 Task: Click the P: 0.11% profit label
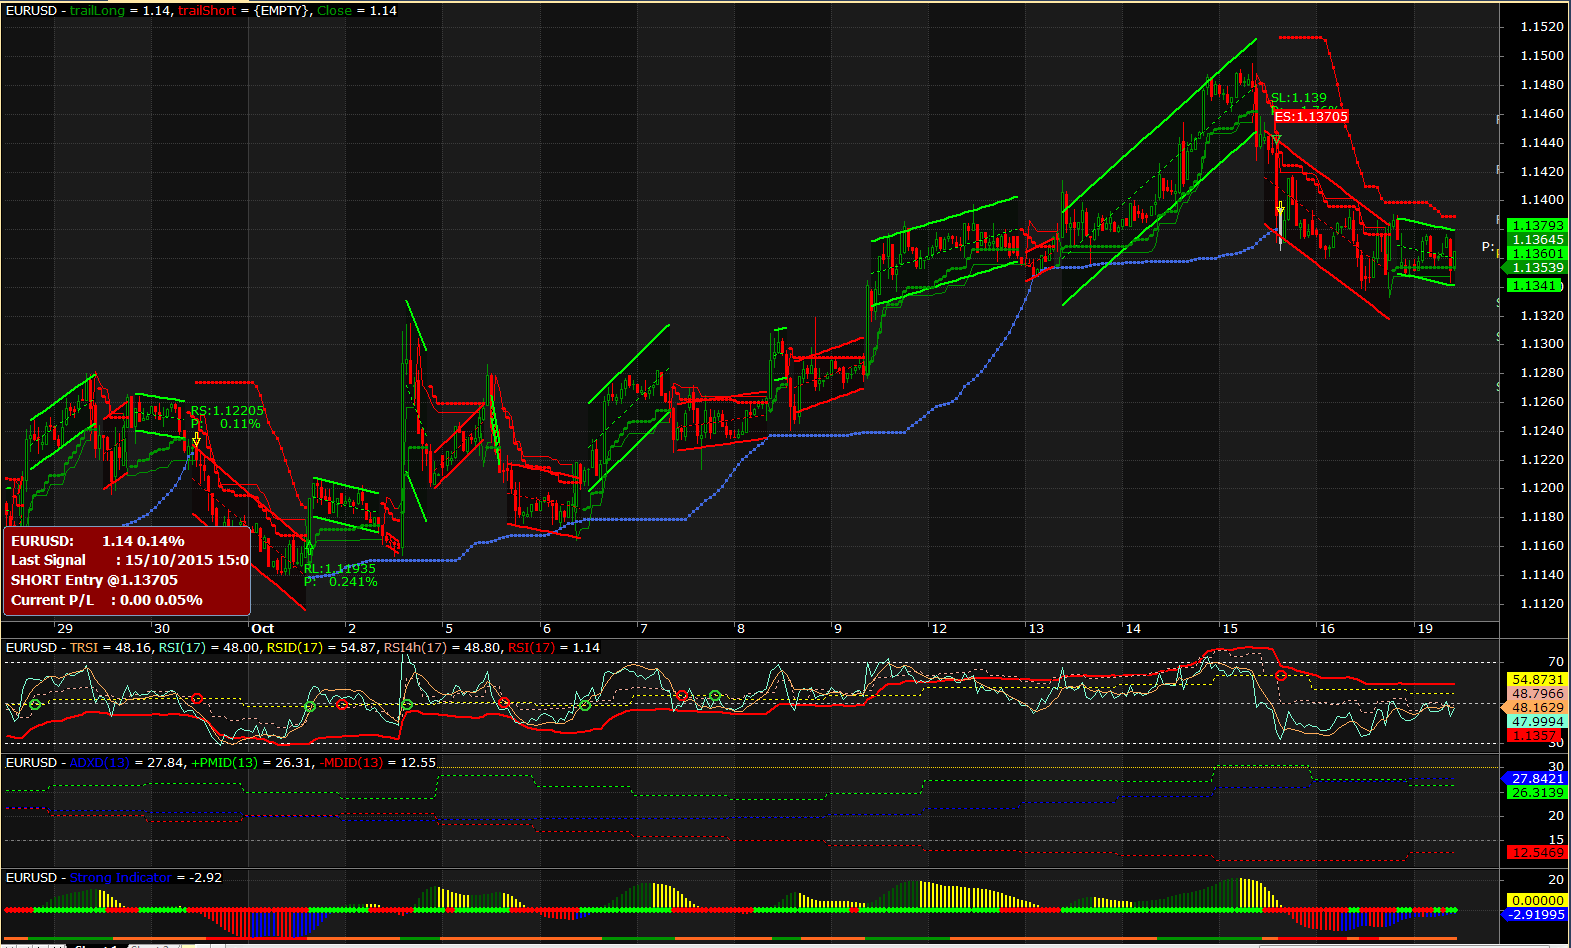tap(225, 424)
